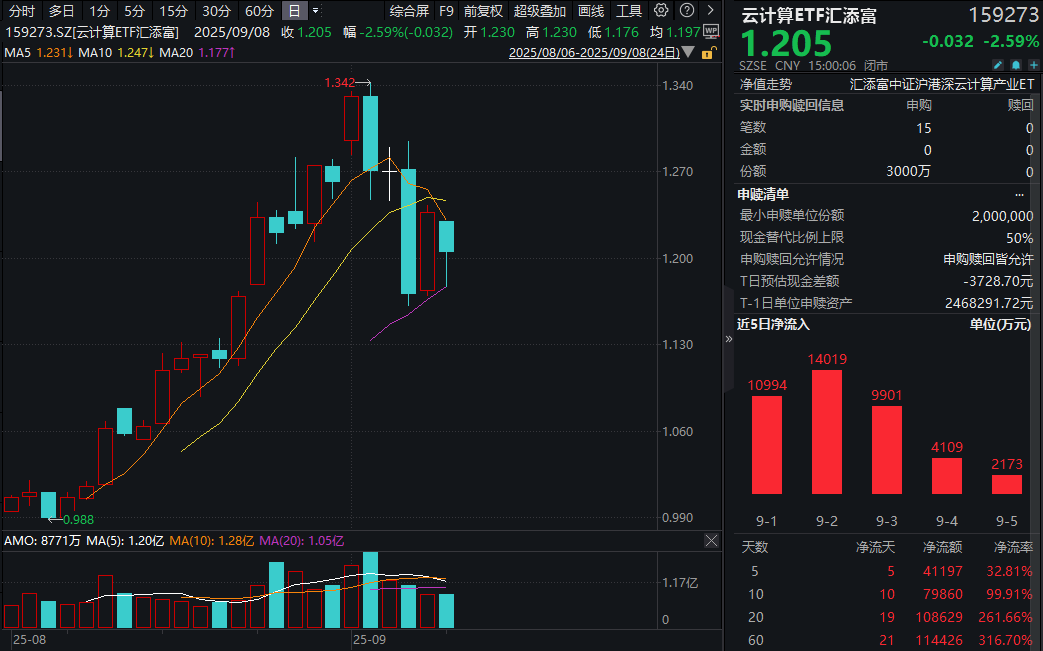This screenshot has width=1043, height=651.
Task: Close the AMO volume sub-chart with its X button
Action: tap(711, 540)
